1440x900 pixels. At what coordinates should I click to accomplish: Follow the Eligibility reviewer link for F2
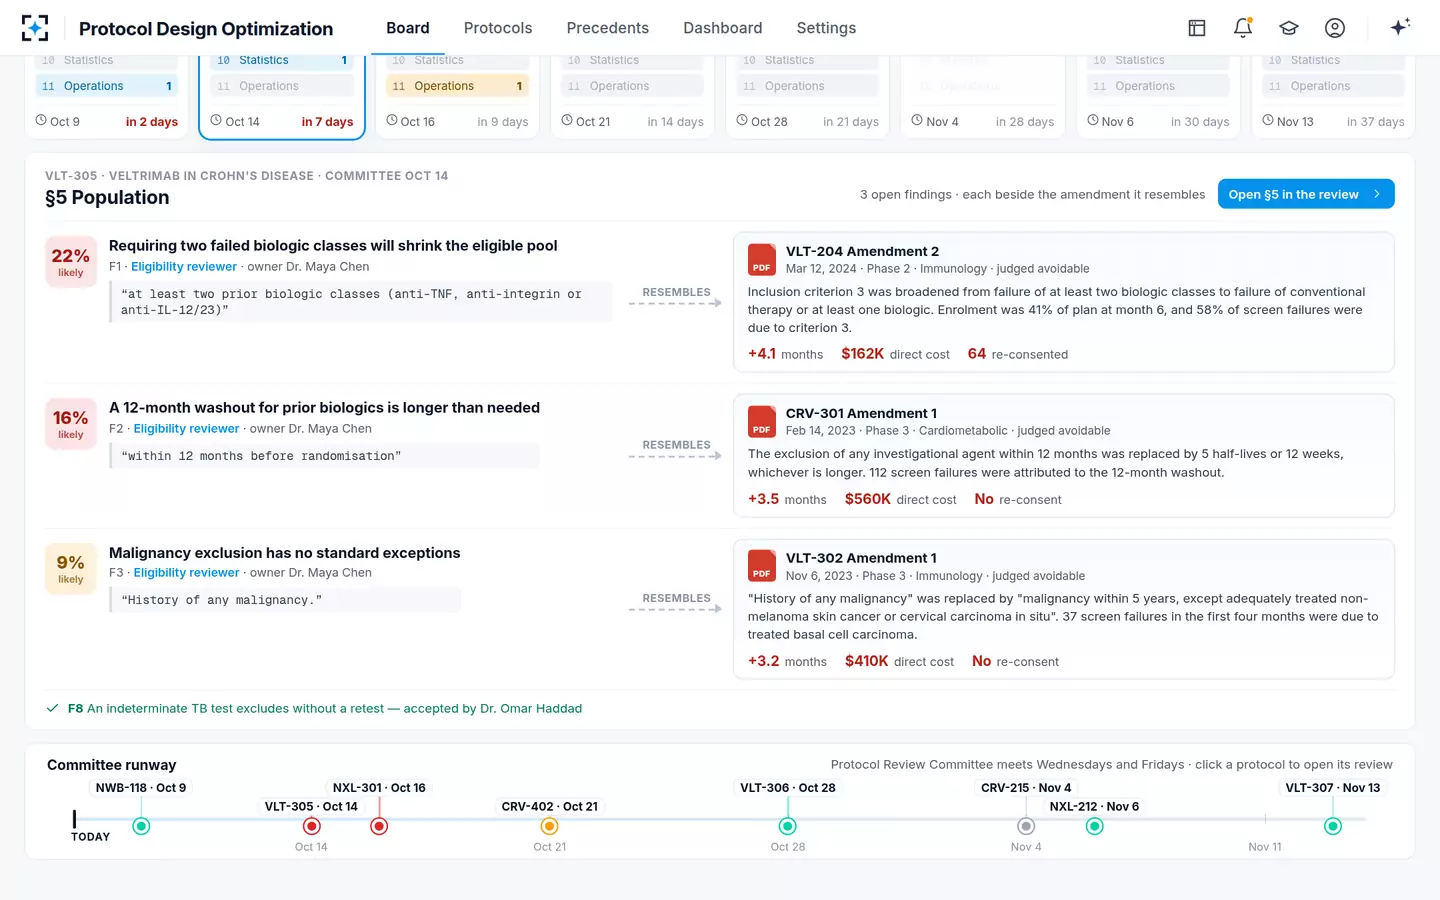click(x=186, y=429)
